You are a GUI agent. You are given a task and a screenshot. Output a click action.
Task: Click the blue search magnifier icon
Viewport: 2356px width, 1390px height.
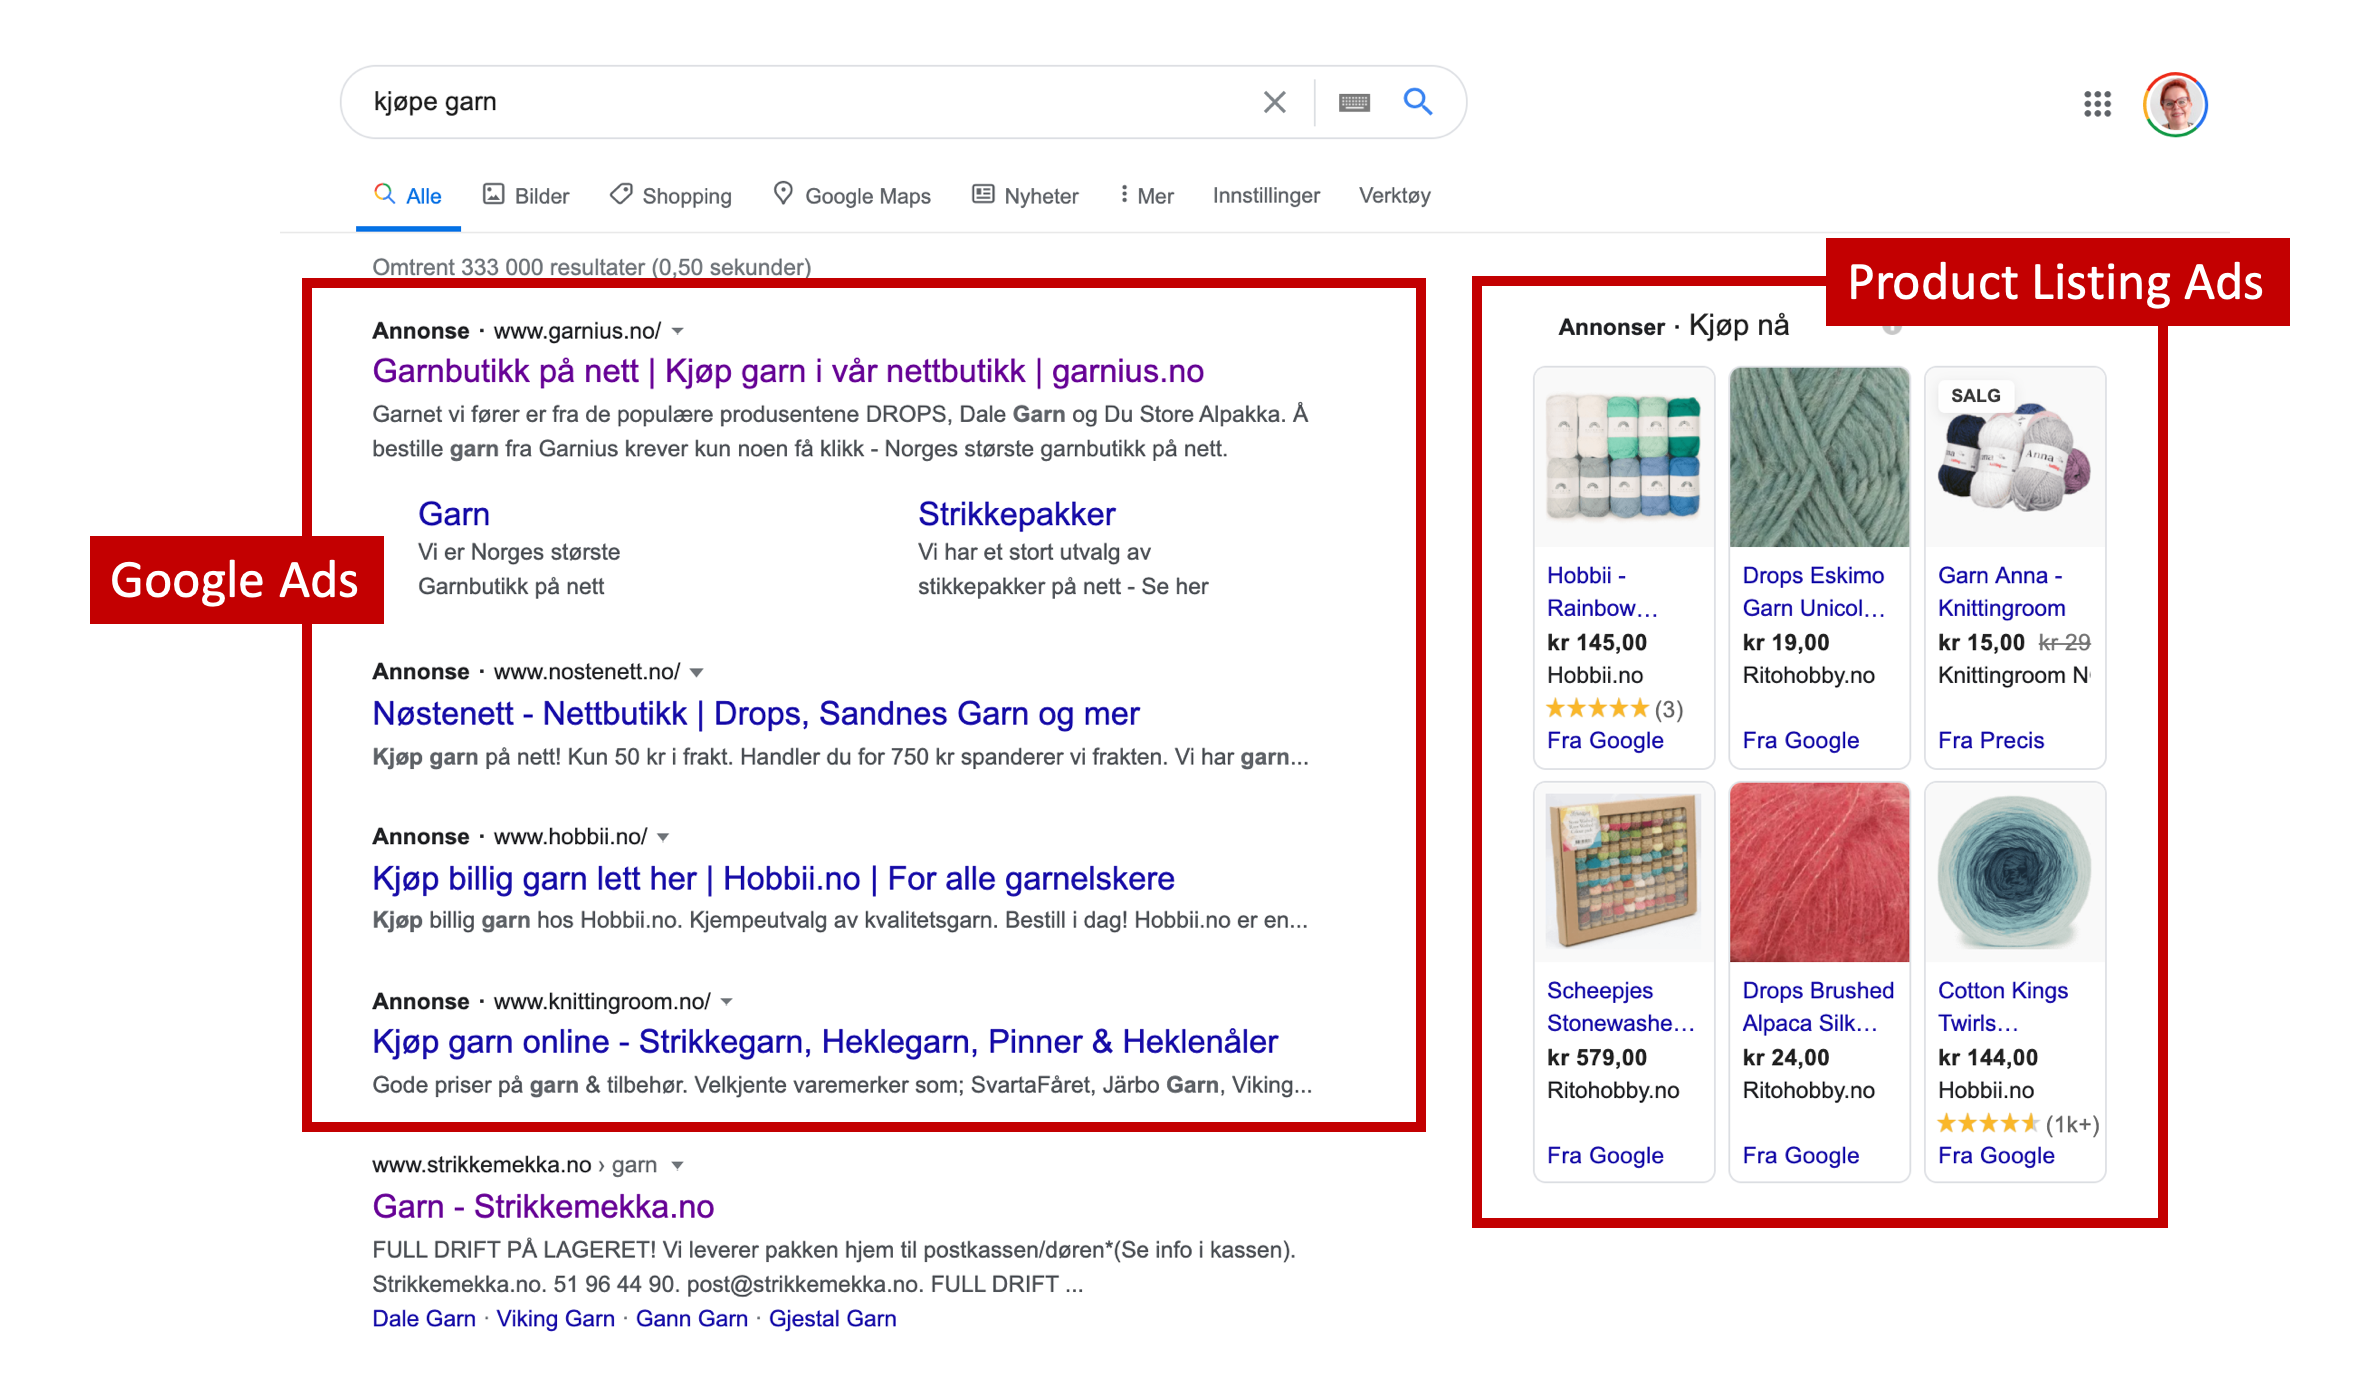(x=1418, y=101)
